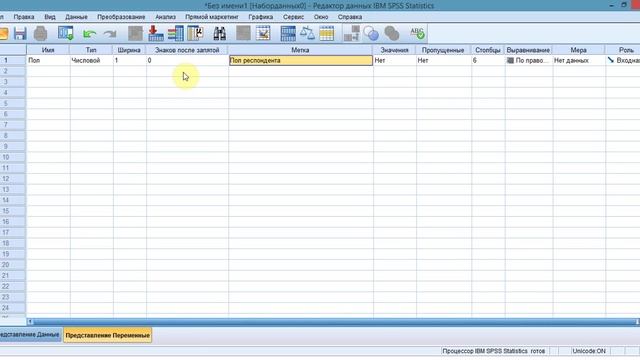
Task: Click 'Процессор IBM SPSS Statistics готов' status
Action: (x=494, y=351)
